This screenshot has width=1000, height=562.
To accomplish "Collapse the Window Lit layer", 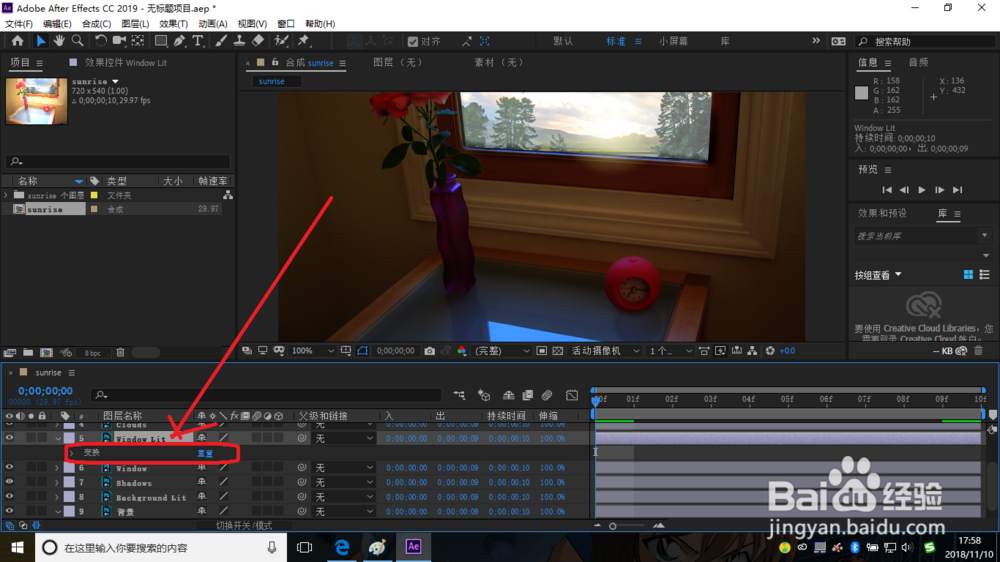I will (x=57, y=439).
